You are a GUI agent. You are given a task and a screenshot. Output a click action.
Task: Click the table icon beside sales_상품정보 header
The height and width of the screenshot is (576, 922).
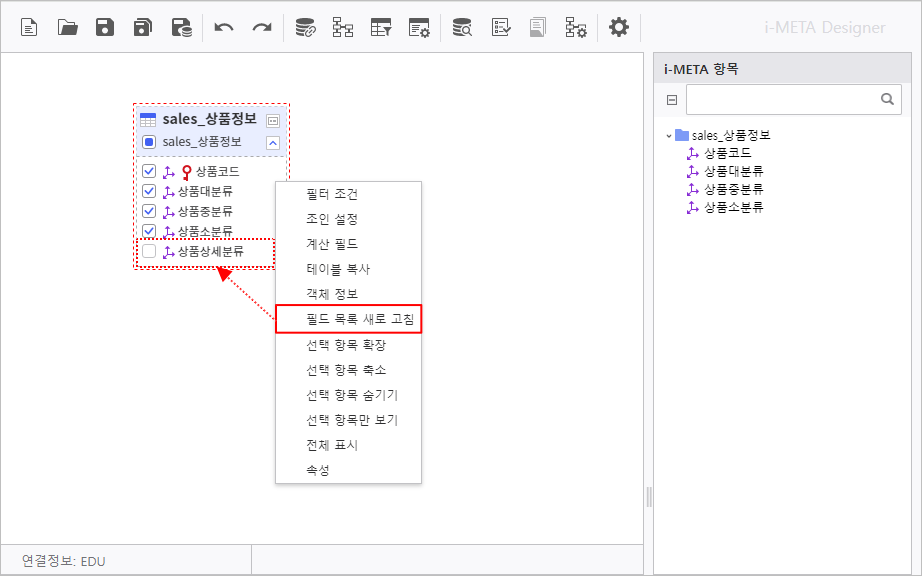(x=148, y=120)
